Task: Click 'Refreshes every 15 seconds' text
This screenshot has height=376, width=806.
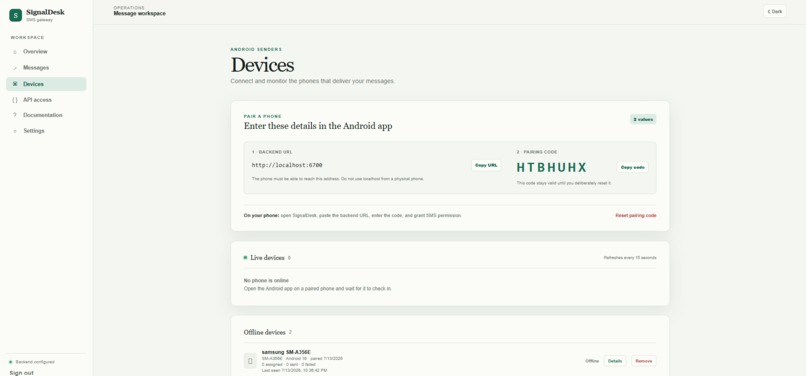Action: 630,258
